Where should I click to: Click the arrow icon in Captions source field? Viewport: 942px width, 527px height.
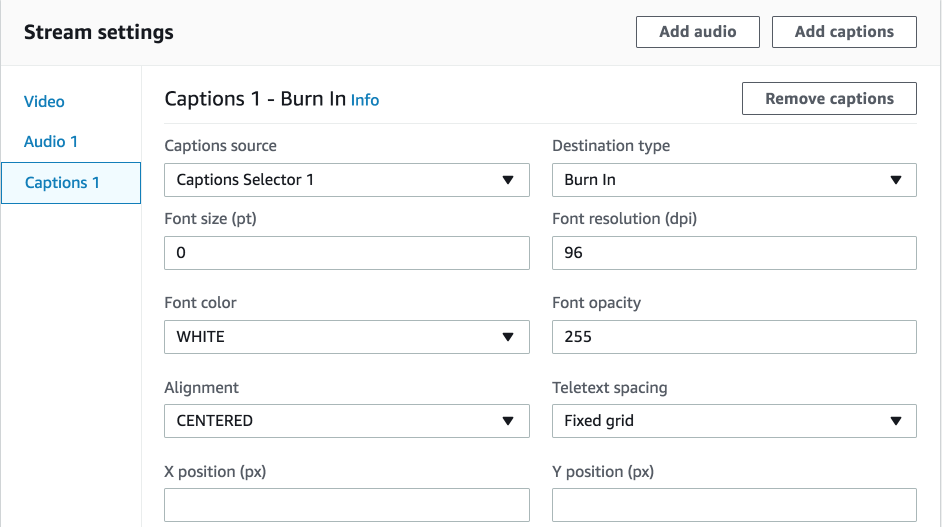click(508, 180)
